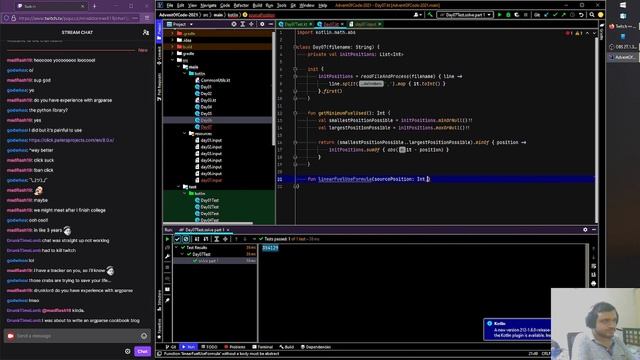Click the purple Chat send button
The height and width of the screenshot is (360, 640).
(x=142, y=351)
